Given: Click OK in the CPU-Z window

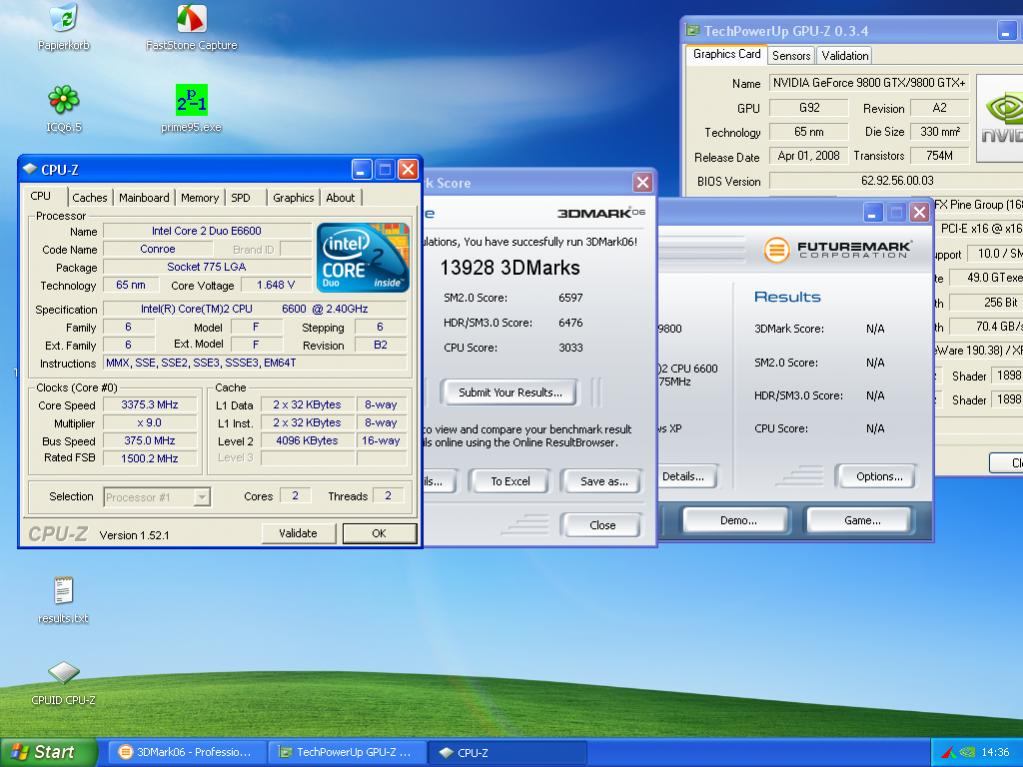Looking at the screenshot, I should coord(379,533).
